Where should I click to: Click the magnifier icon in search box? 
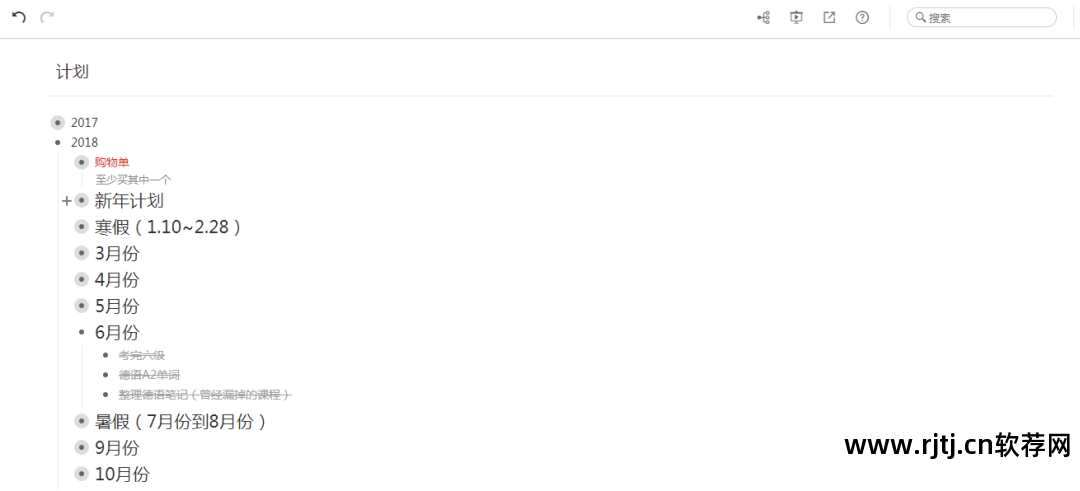click(920, 18)
